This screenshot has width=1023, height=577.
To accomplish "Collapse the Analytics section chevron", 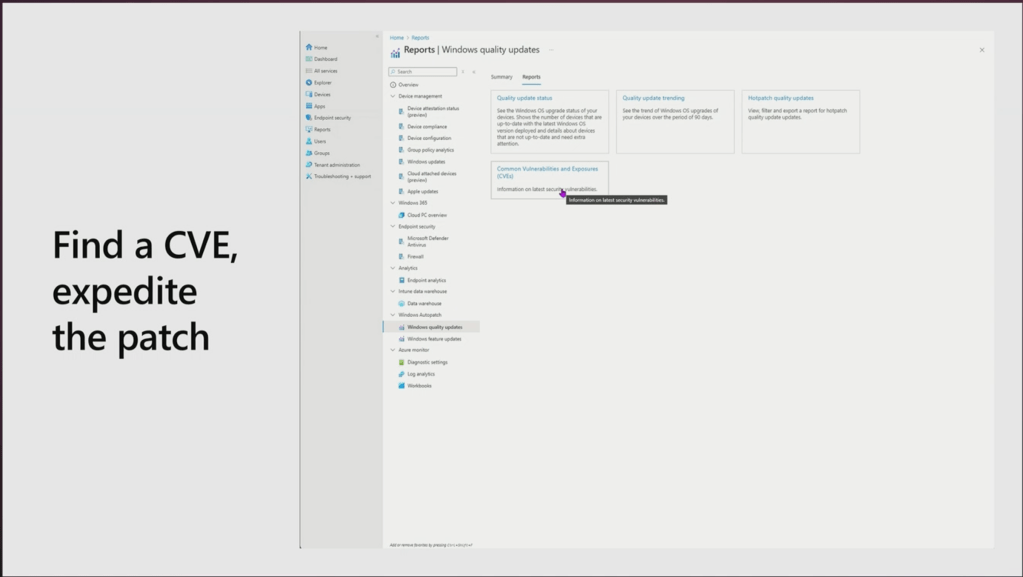I will click(x=393, y=268).
